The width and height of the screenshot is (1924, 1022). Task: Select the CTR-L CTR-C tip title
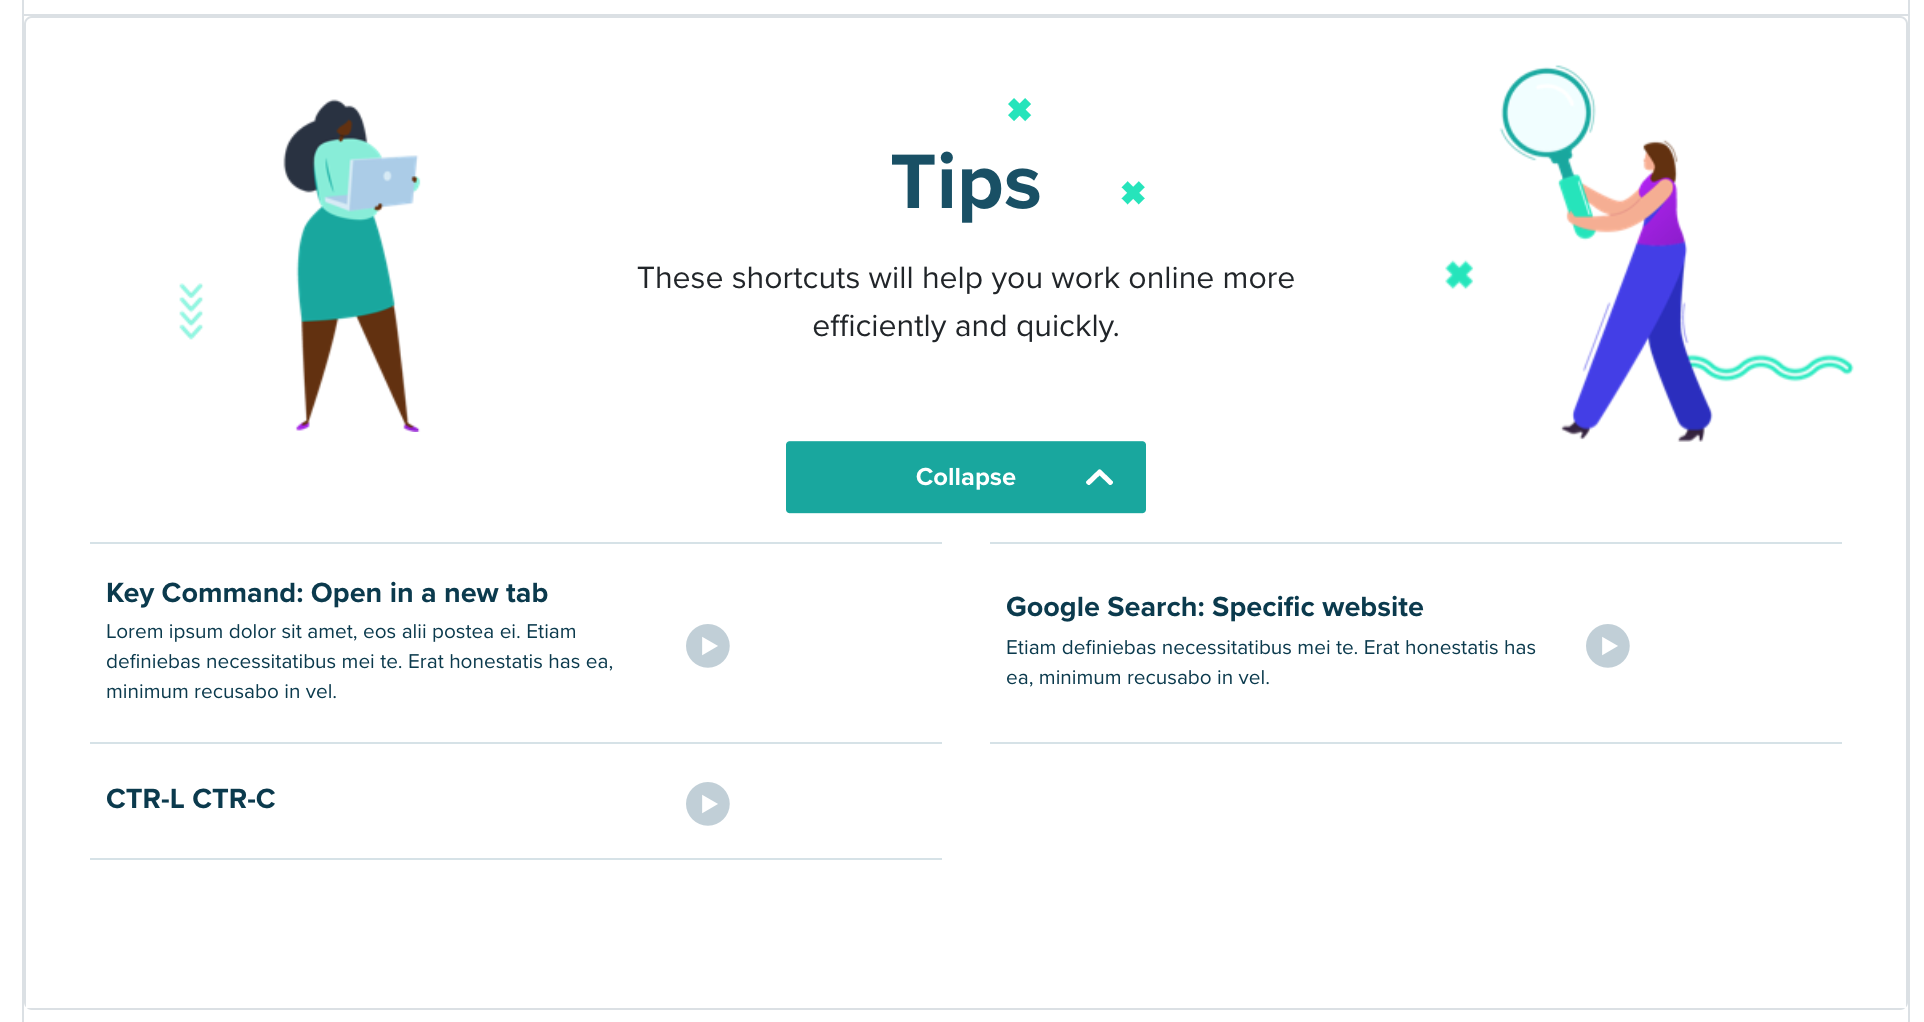tap(190, 799)
